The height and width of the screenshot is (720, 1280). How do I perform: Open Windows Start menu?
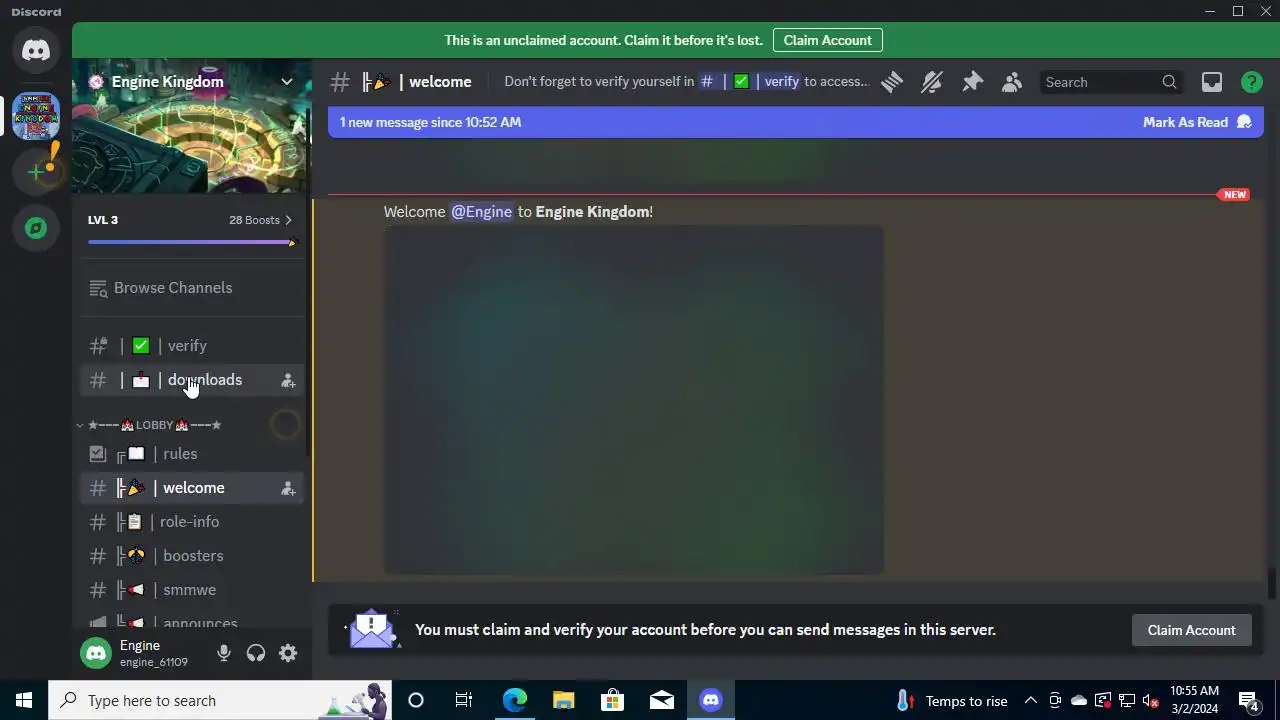click(x=24, y=700)
